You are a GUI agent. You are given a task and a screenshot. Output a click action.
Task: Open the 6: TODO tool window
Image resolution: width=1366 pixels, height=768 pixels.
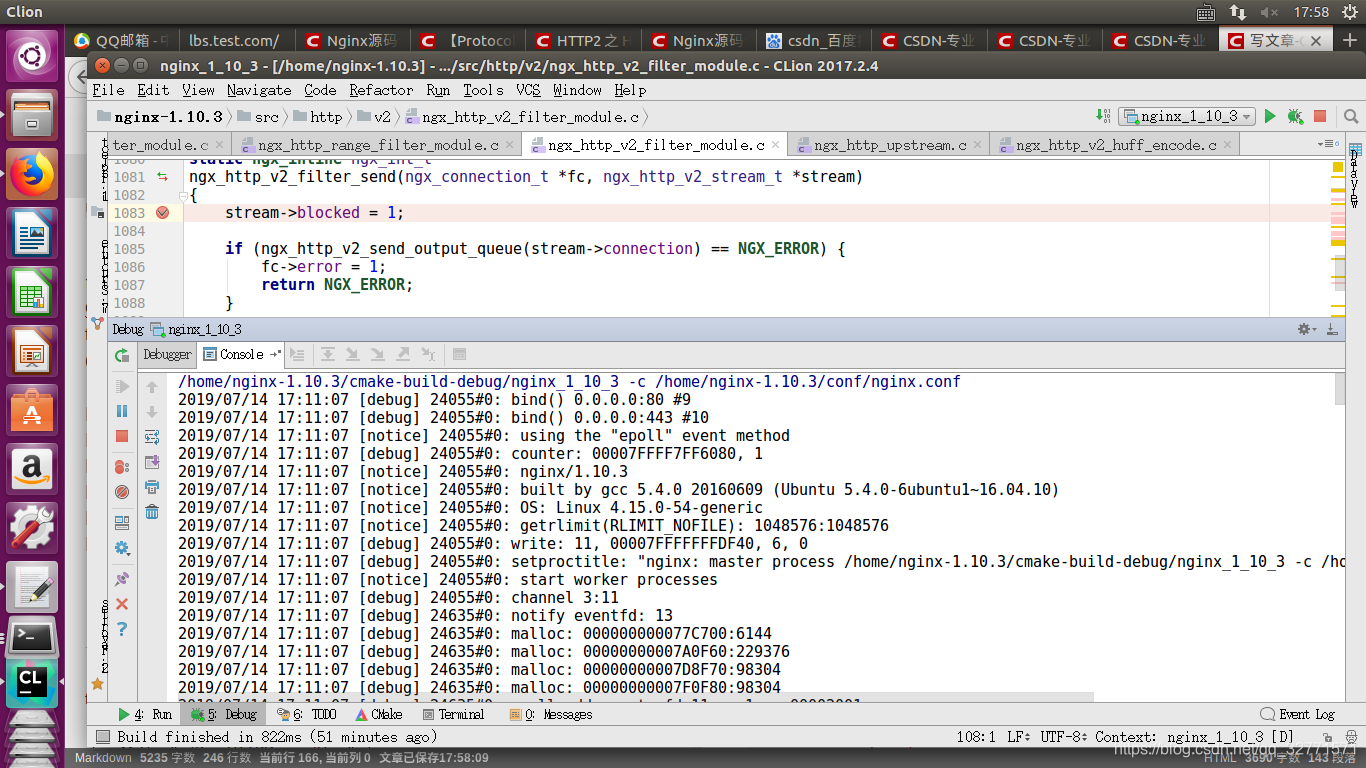(306, 714)
